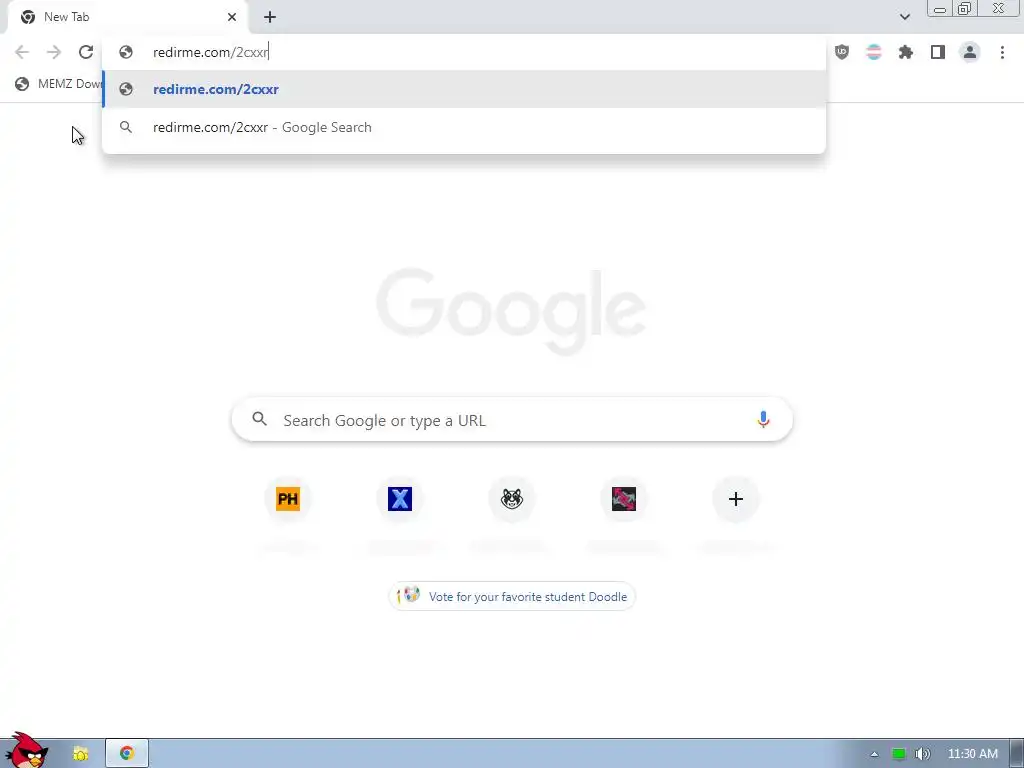Open the green system tray icon

(899, 754)
